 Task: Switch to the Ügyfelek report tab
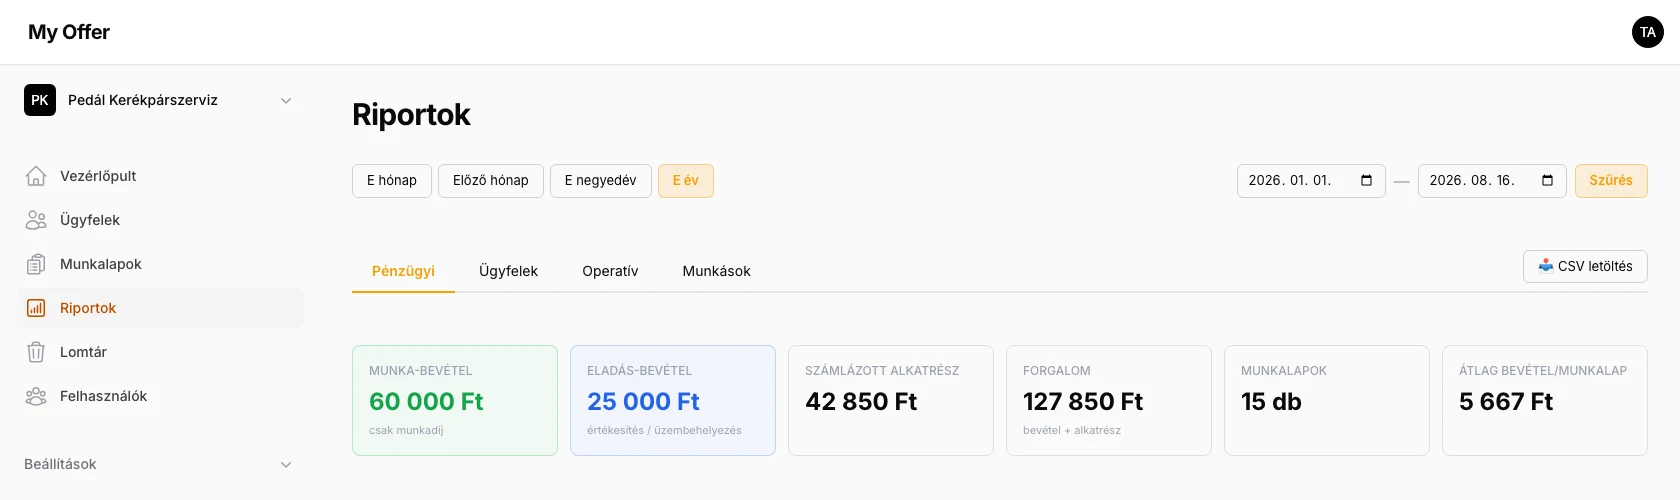point(508,271)
